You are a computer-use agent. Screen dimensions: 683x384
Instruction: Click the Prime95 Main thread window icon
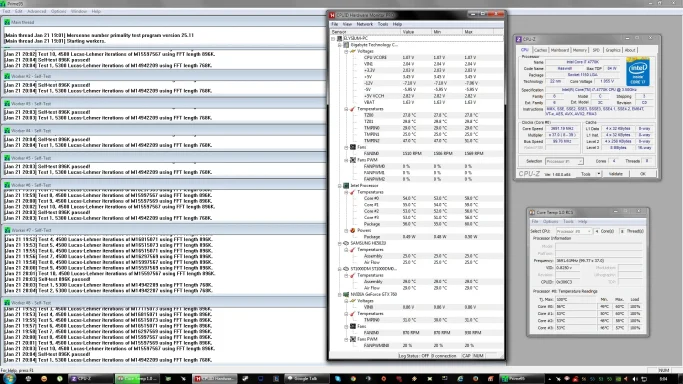(x=7, y=22)
